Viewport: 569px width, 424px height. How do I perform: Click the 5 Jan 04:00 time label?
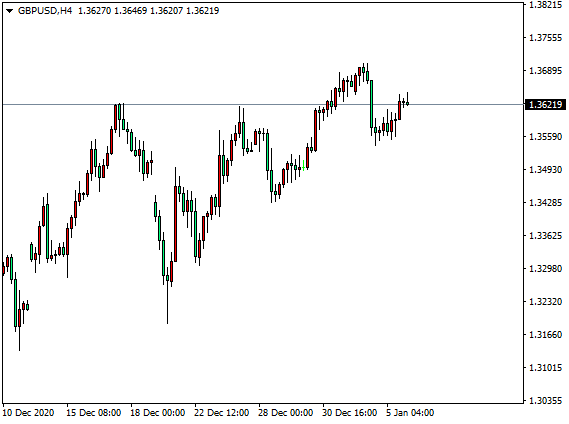[410, 413]
